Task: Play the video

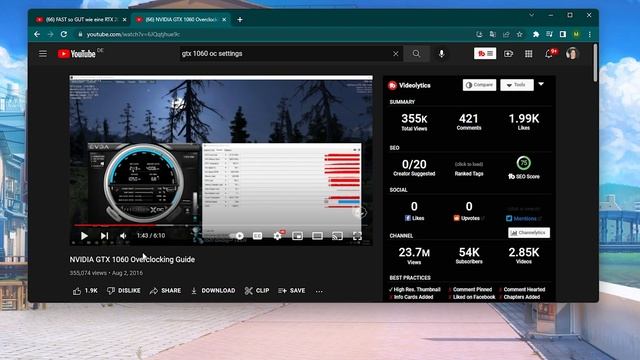Action: tap(84, 236)
